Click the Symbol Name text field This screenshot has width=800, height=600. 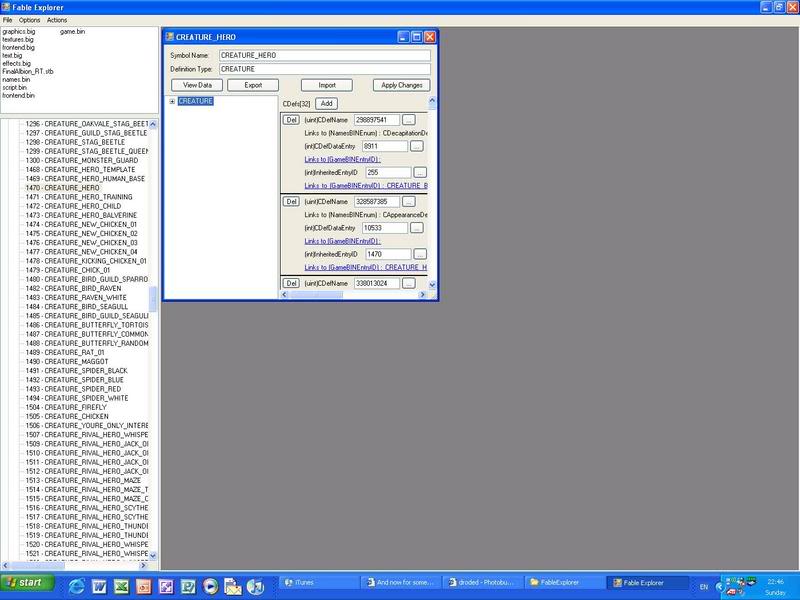click(x=323, y=55)
